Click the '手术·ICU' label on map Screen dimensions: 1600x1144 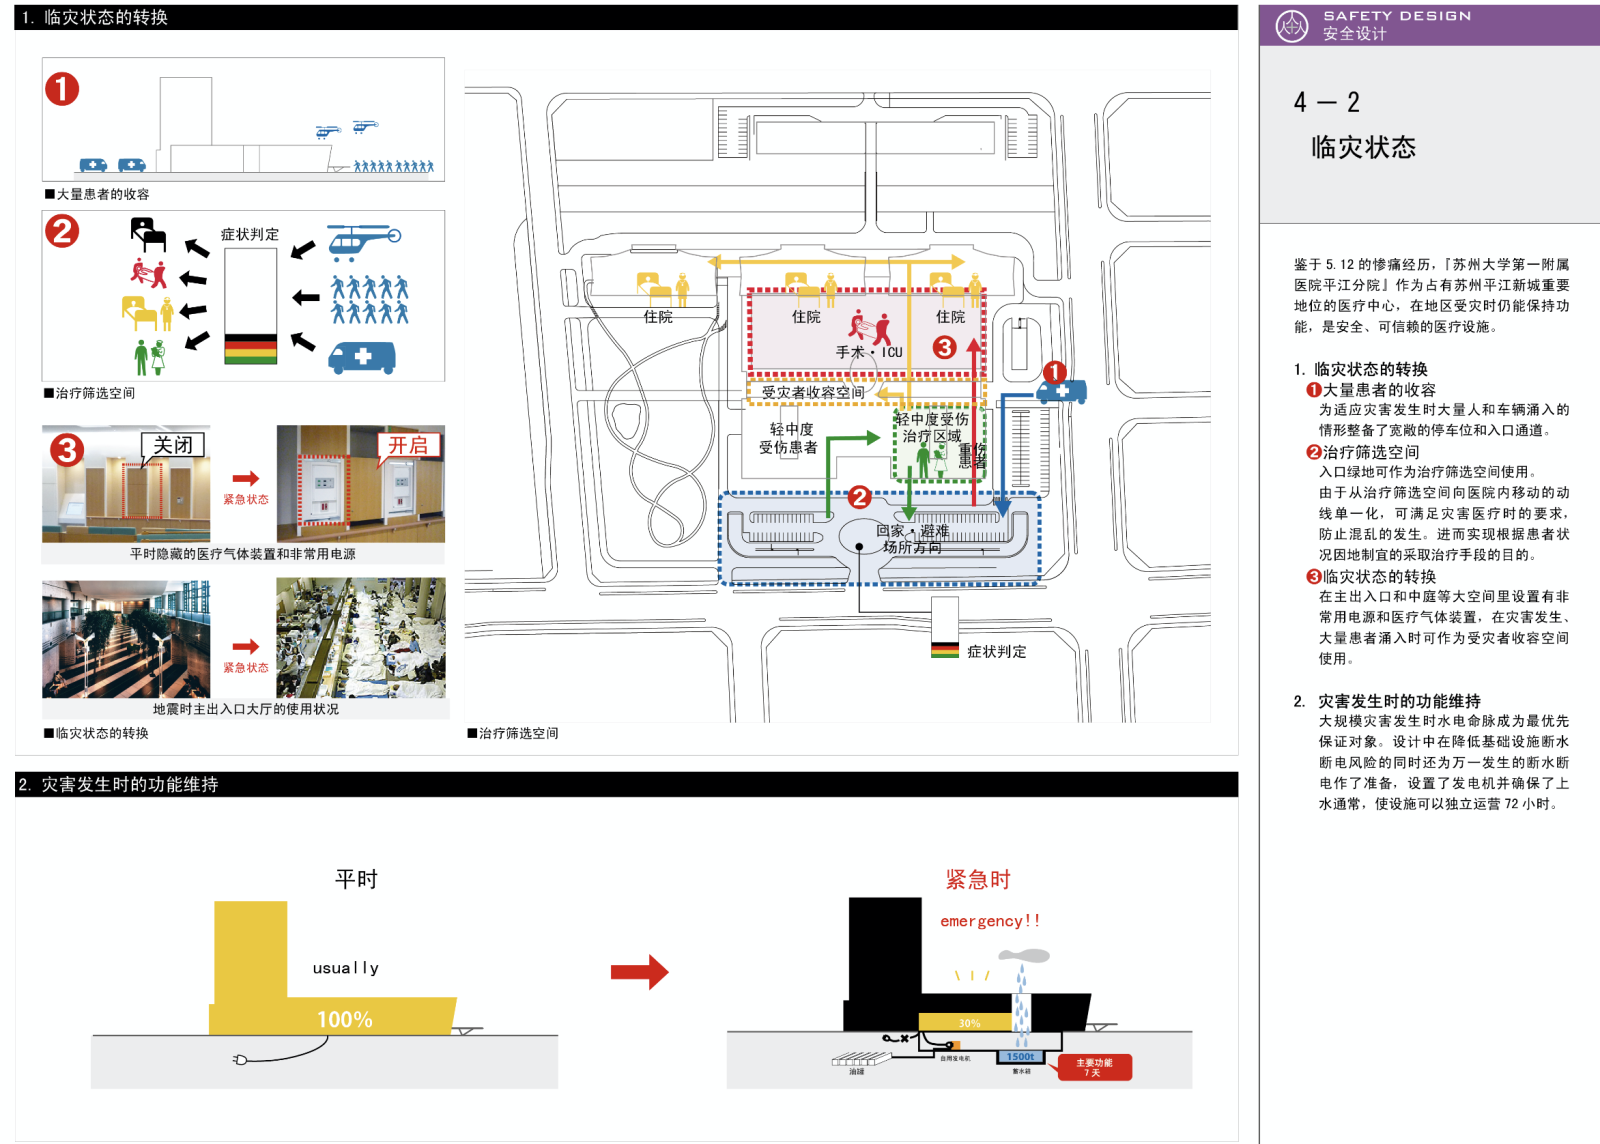(869, 352)
